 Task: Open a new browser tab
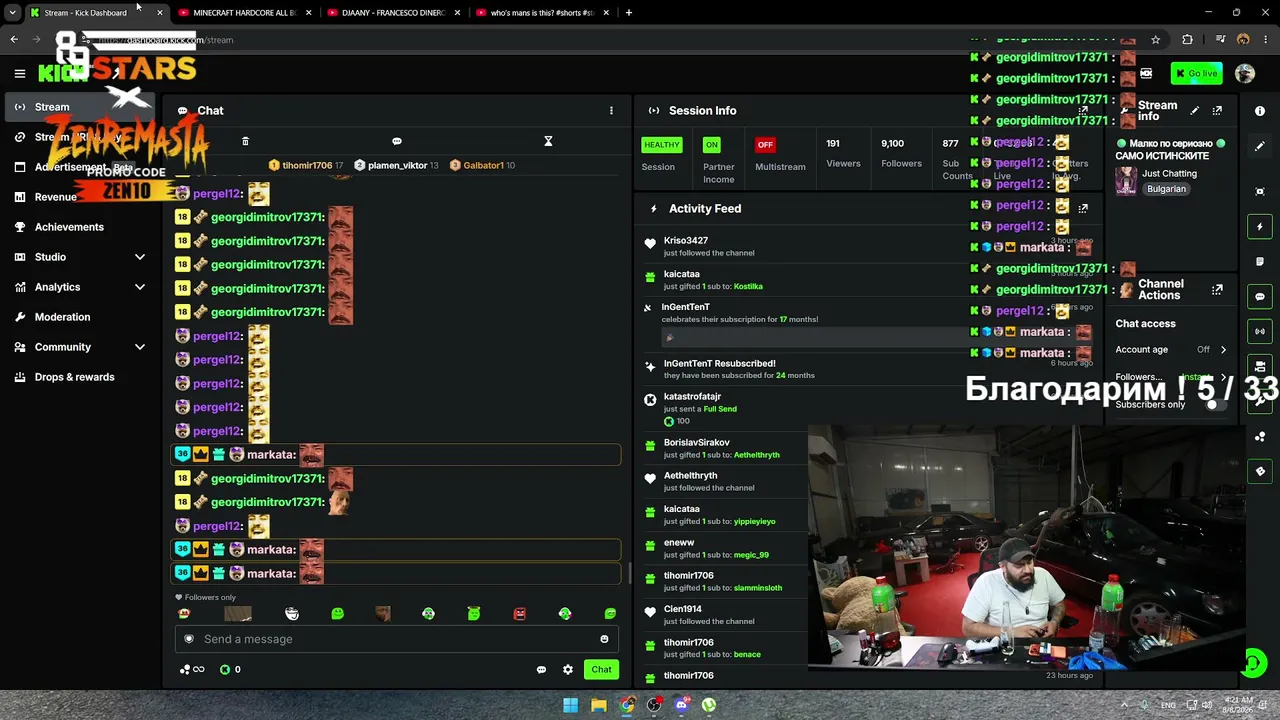[x=628, y=13]
